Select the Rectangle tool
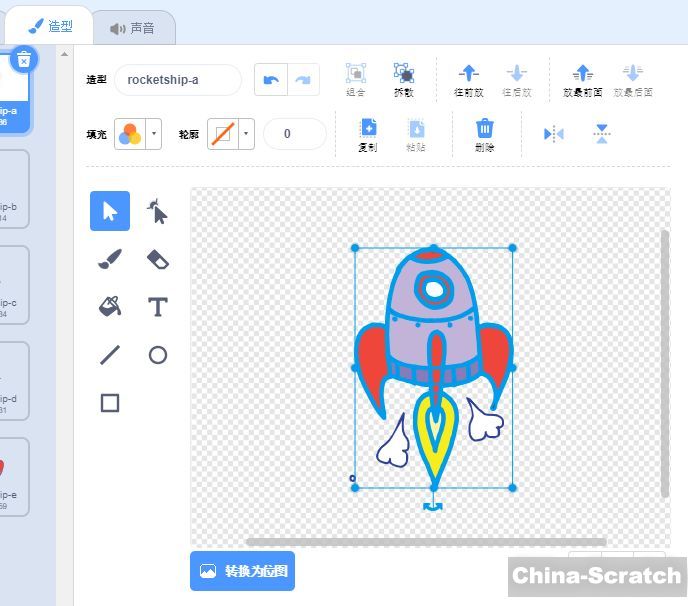 click(110, 403)
